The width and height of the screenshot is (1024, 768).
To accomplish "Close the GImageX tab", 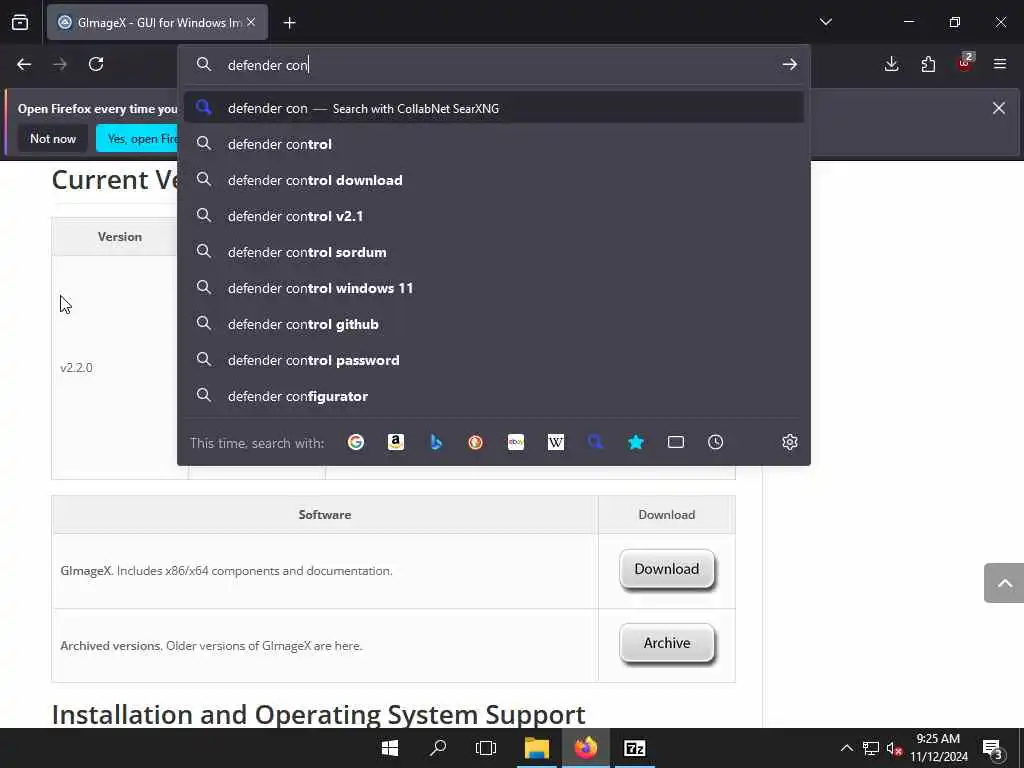I will click(x=251, y=22).
